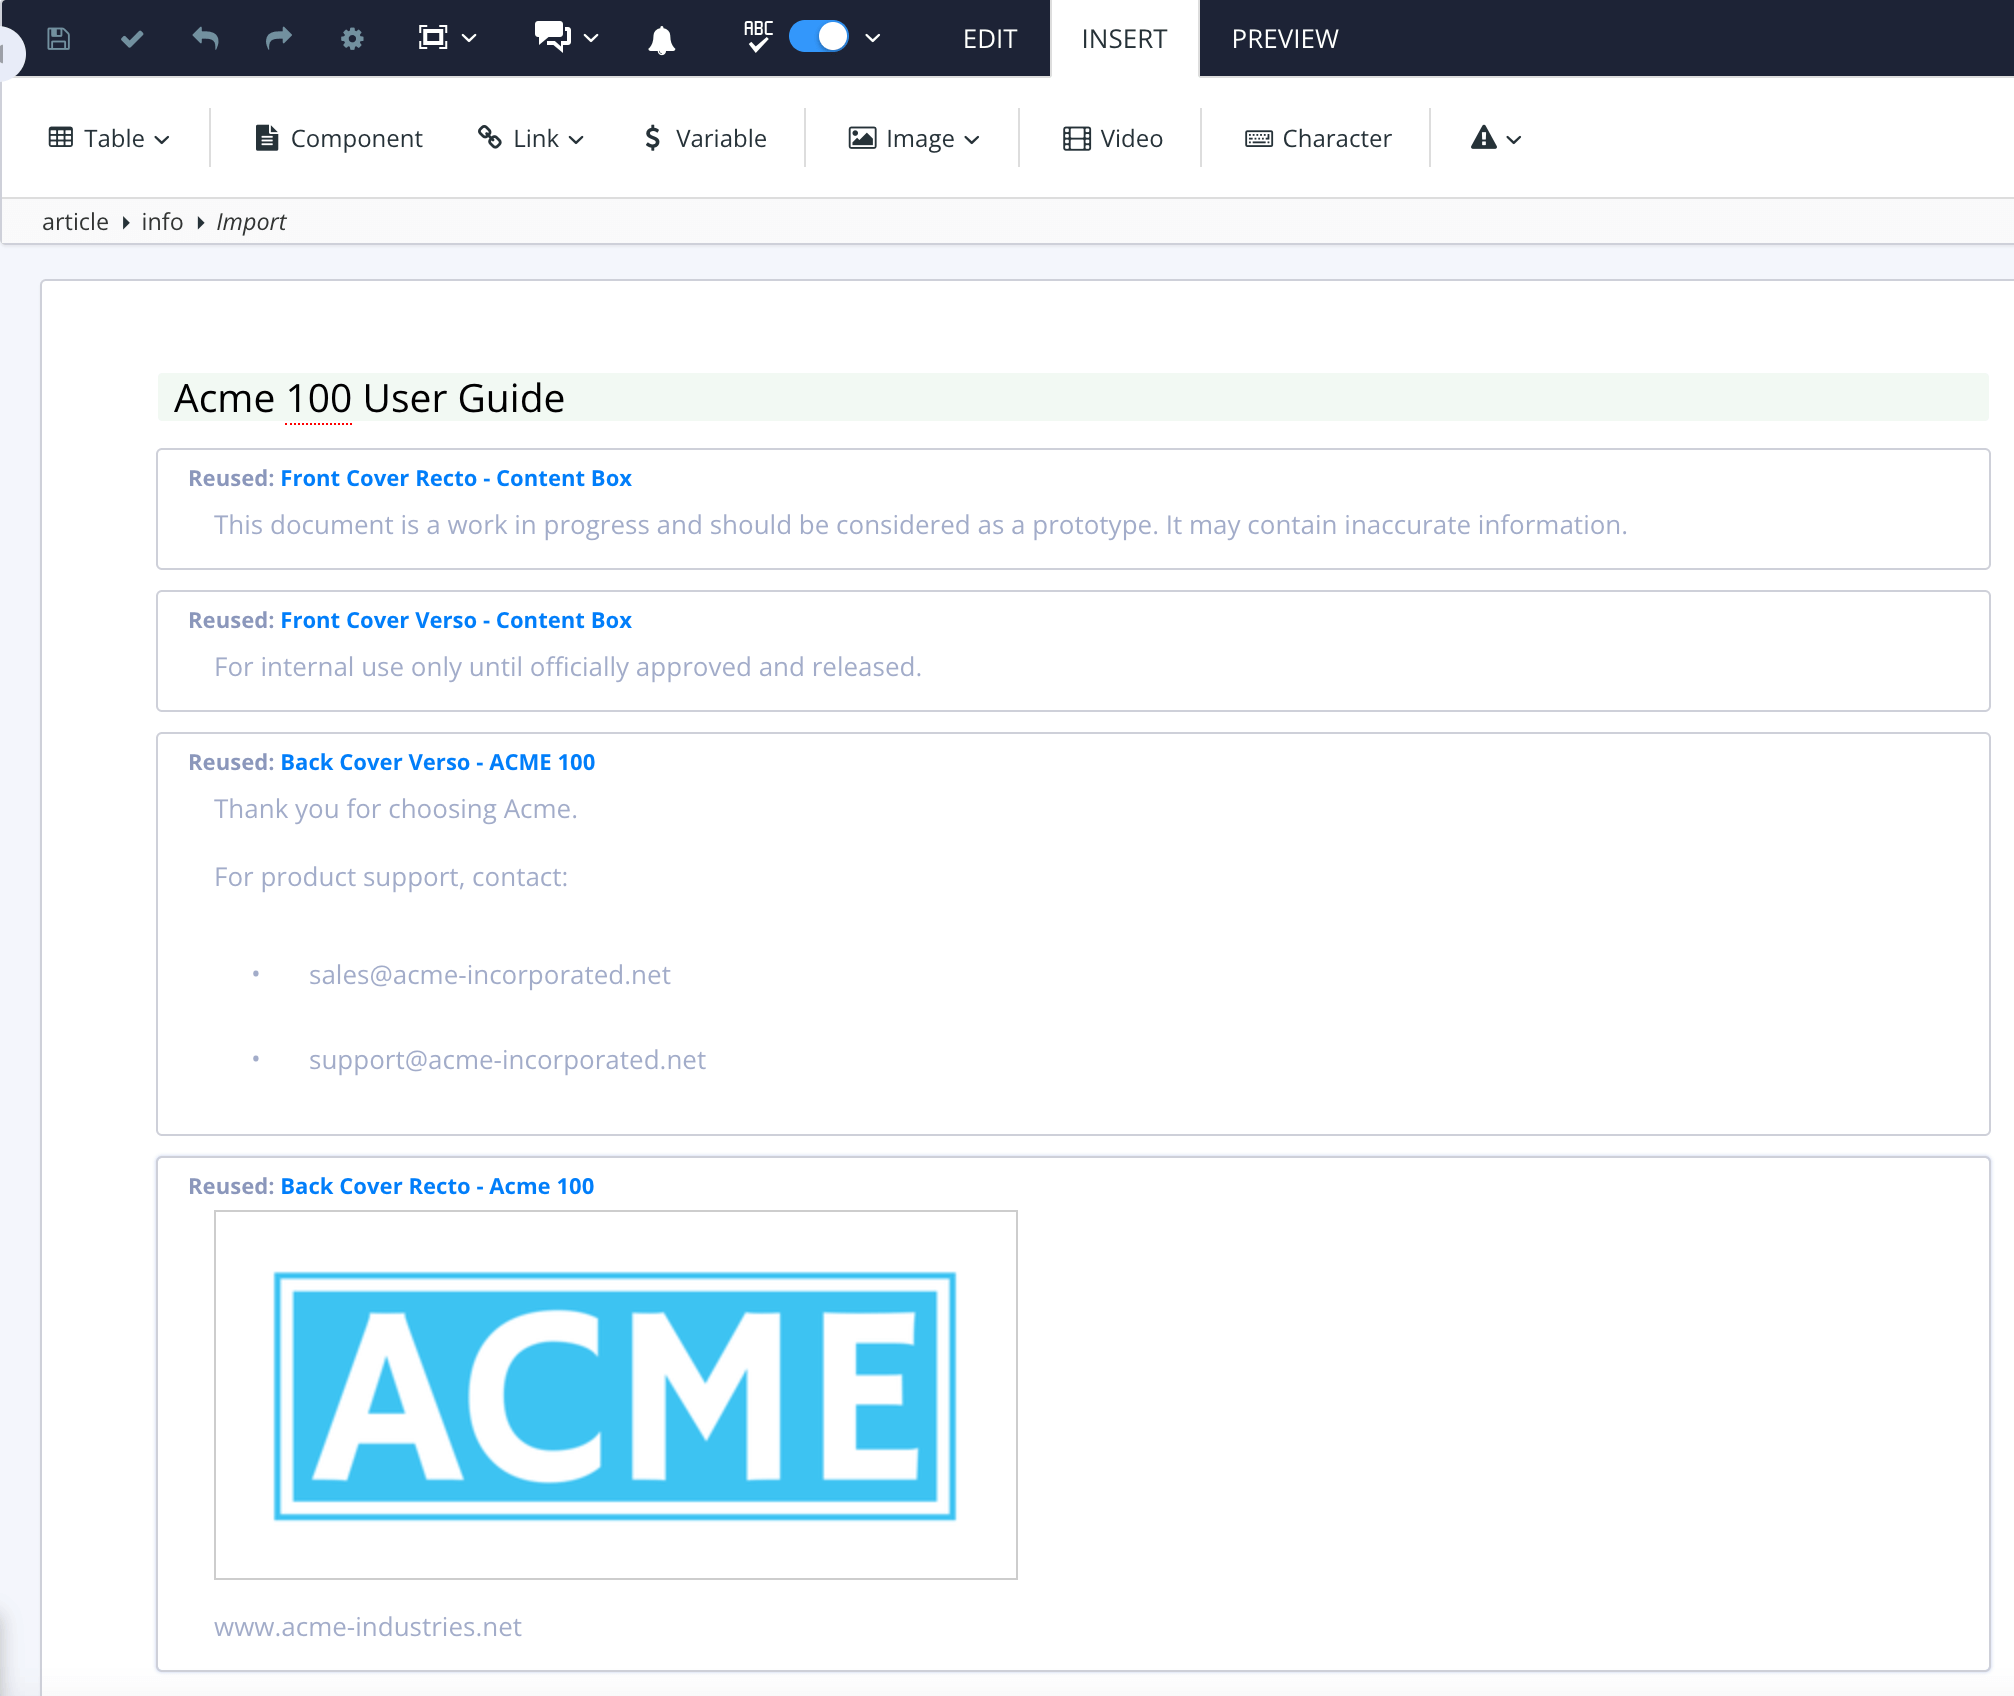Click the save floppy disk icon
Viewport: 2014px width, 1696px height.
[x=59, y=39]
